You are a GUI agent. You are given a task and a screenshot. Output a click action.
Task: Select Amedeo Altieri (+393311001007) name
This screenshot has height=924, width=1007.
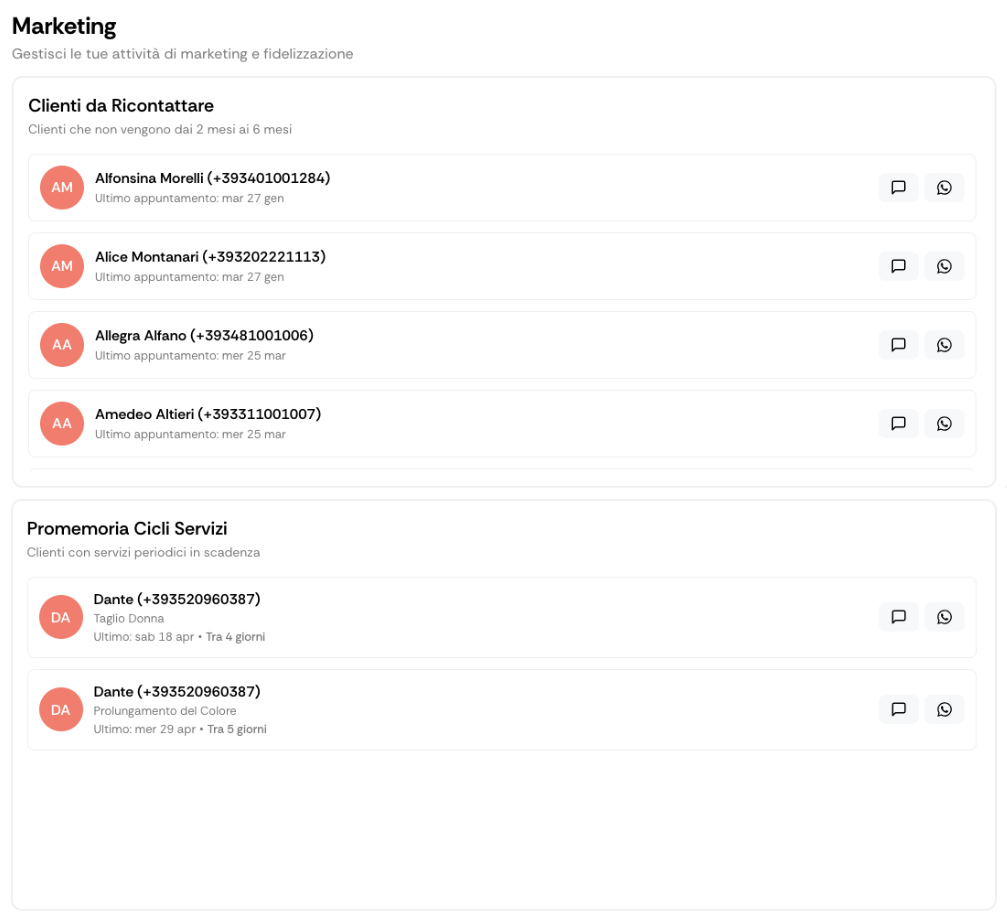(x=208, y=414)
